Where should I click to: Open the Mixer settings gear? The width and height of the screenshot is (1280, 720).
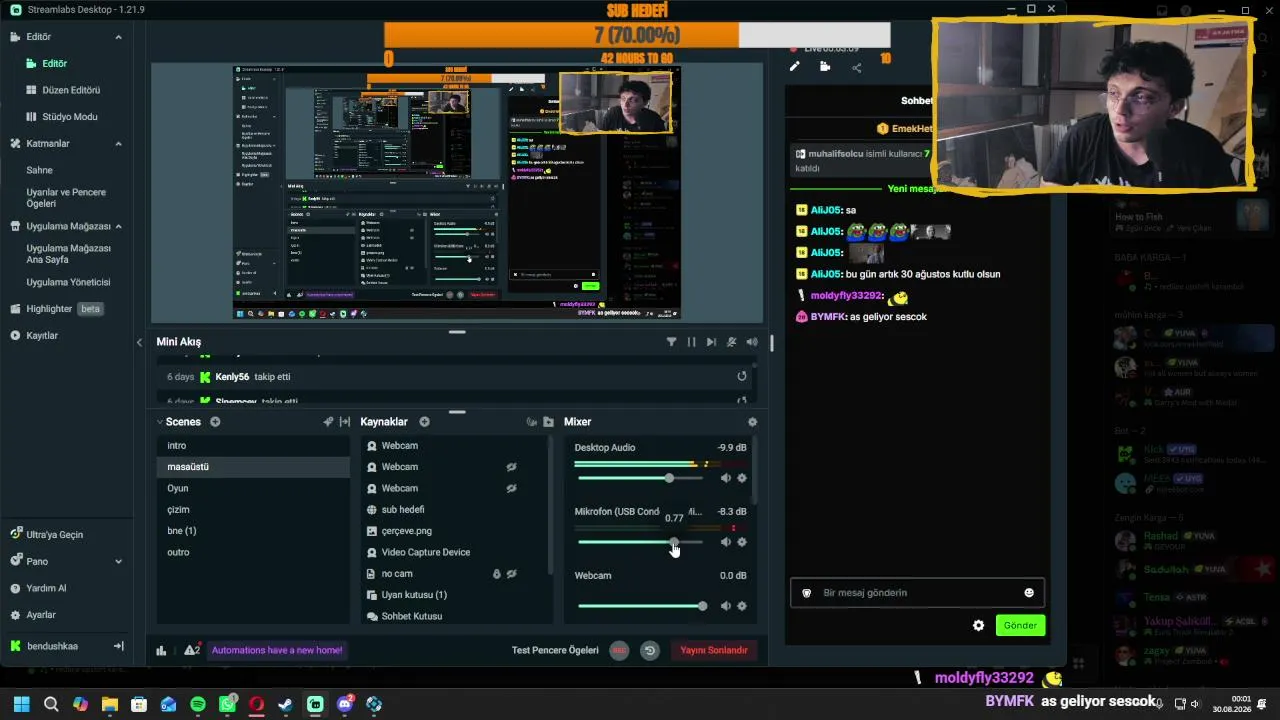[x=752, y=422]
